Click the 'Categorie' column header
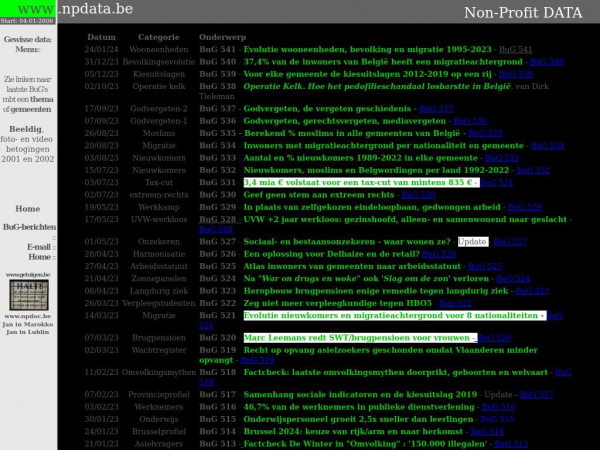 click(x=159, y=37)
